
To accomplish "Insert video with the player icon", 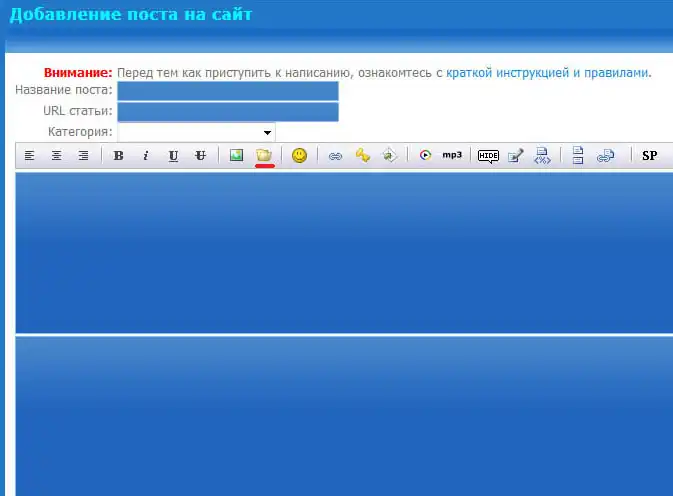I will (425, 155).
